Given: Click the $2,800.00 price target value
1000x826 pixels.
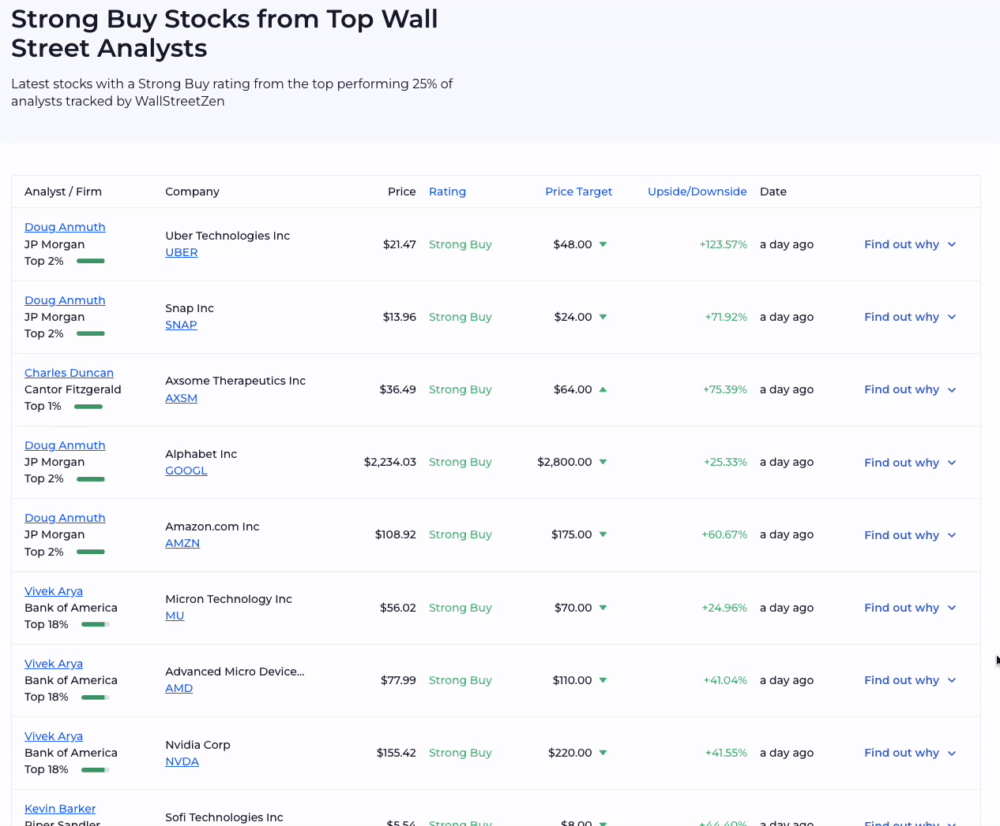Looking at the screenshot, I should click(564, 462).
